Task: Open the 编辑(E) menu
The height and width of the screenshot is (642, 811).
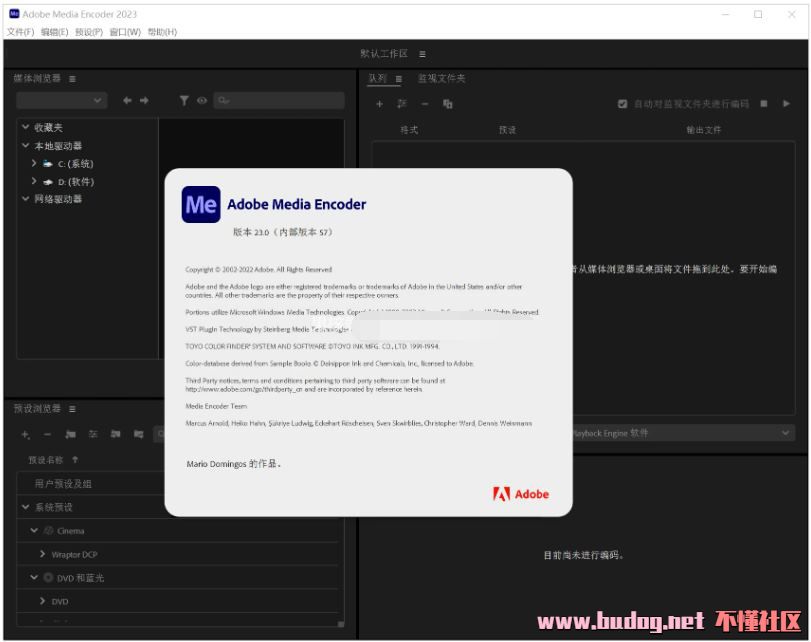Action: pyautogui.click(x=54, y=32)
